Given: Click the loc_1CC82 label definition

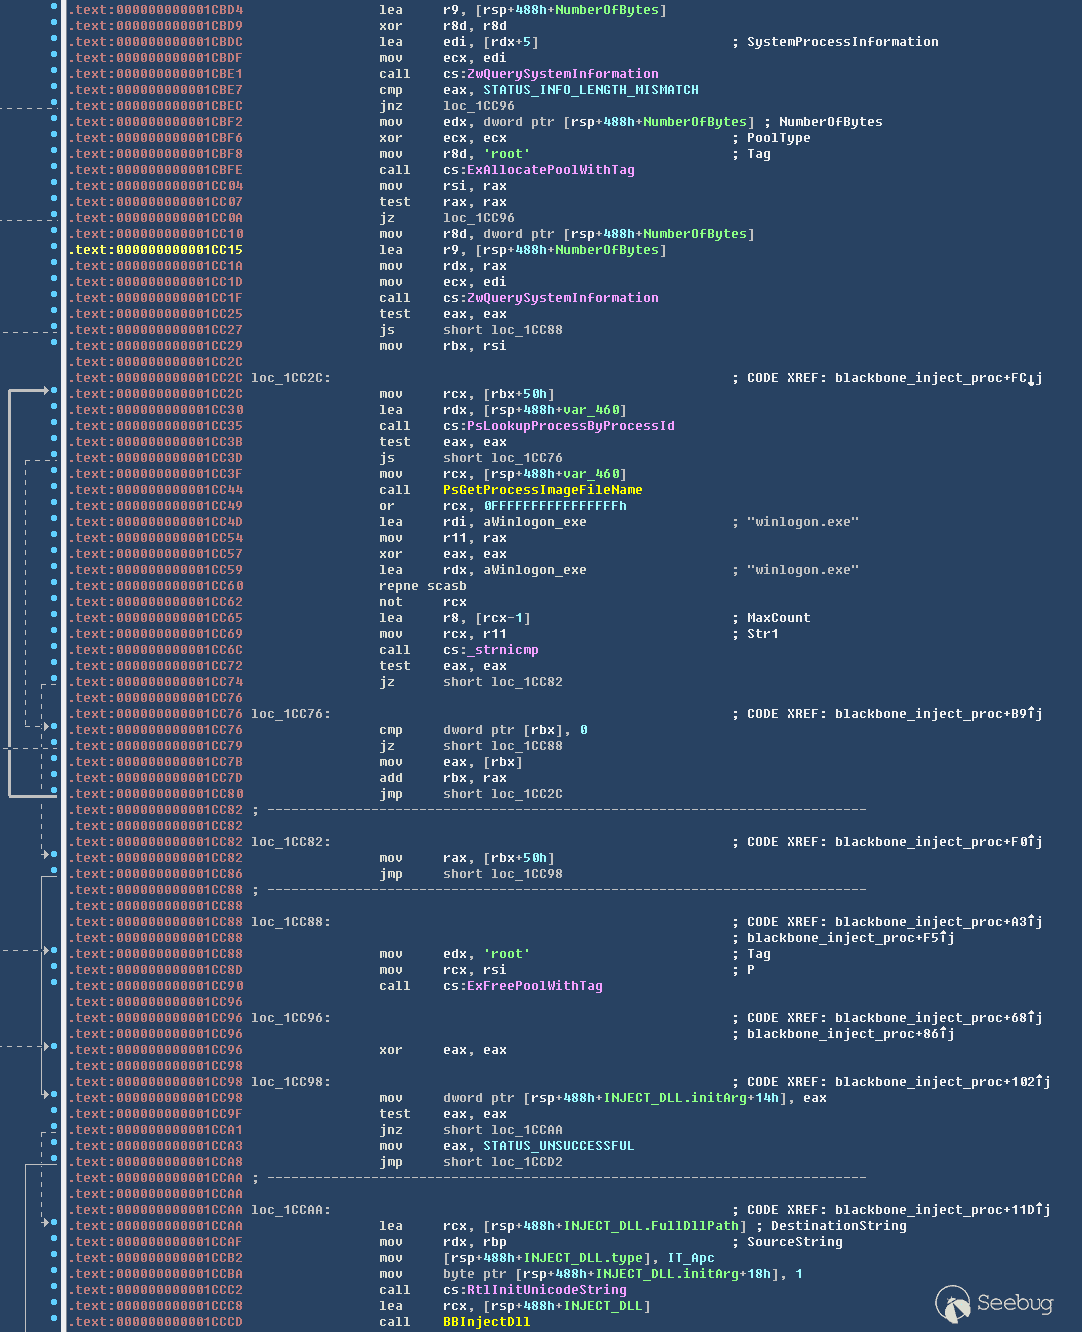Looking at the screenshot, I should (291, 842).
